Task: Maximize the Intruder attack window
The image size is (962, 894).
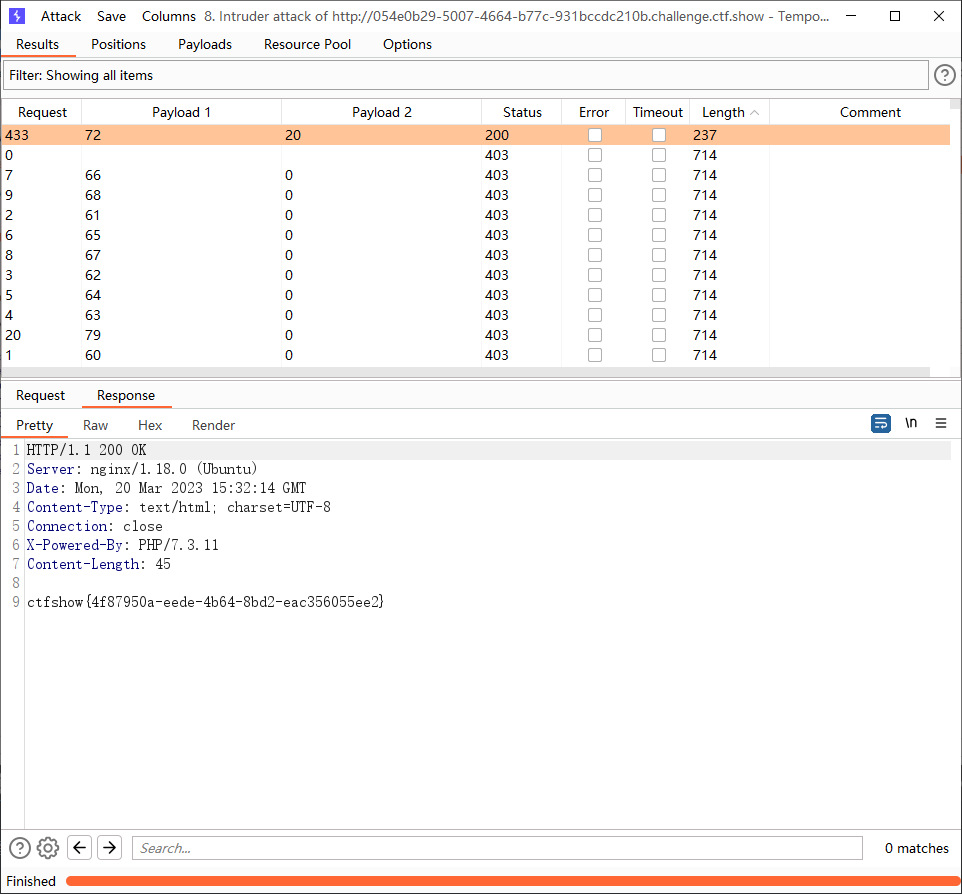Action: coord(895,16)
